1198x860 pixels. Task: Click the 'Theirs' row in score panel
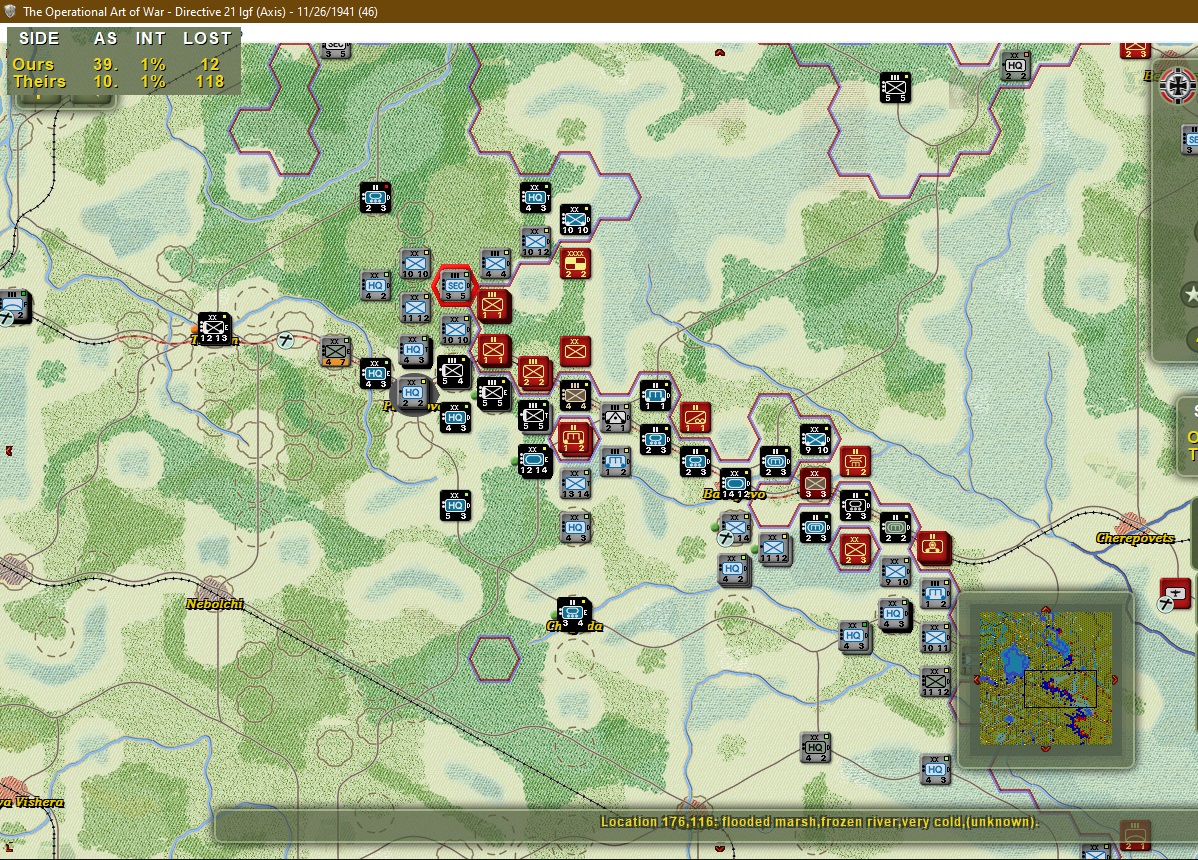pos(118,82)
